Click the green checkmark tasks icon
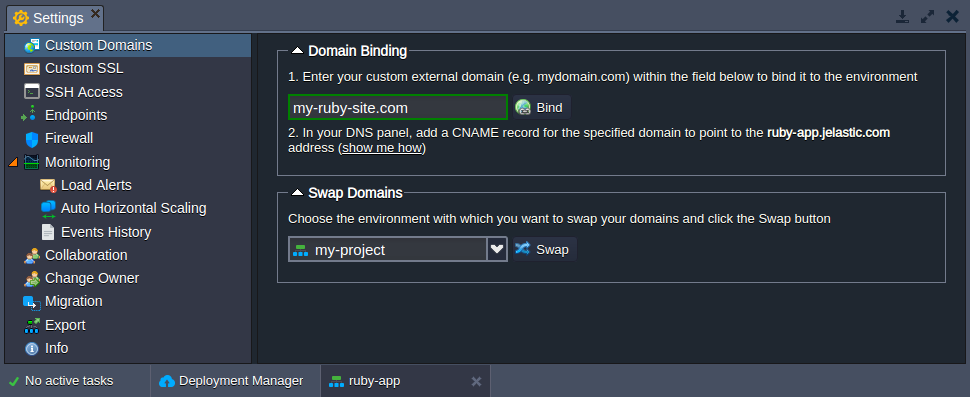The height and width of the screenshot is (397, 970). point(14,382)
